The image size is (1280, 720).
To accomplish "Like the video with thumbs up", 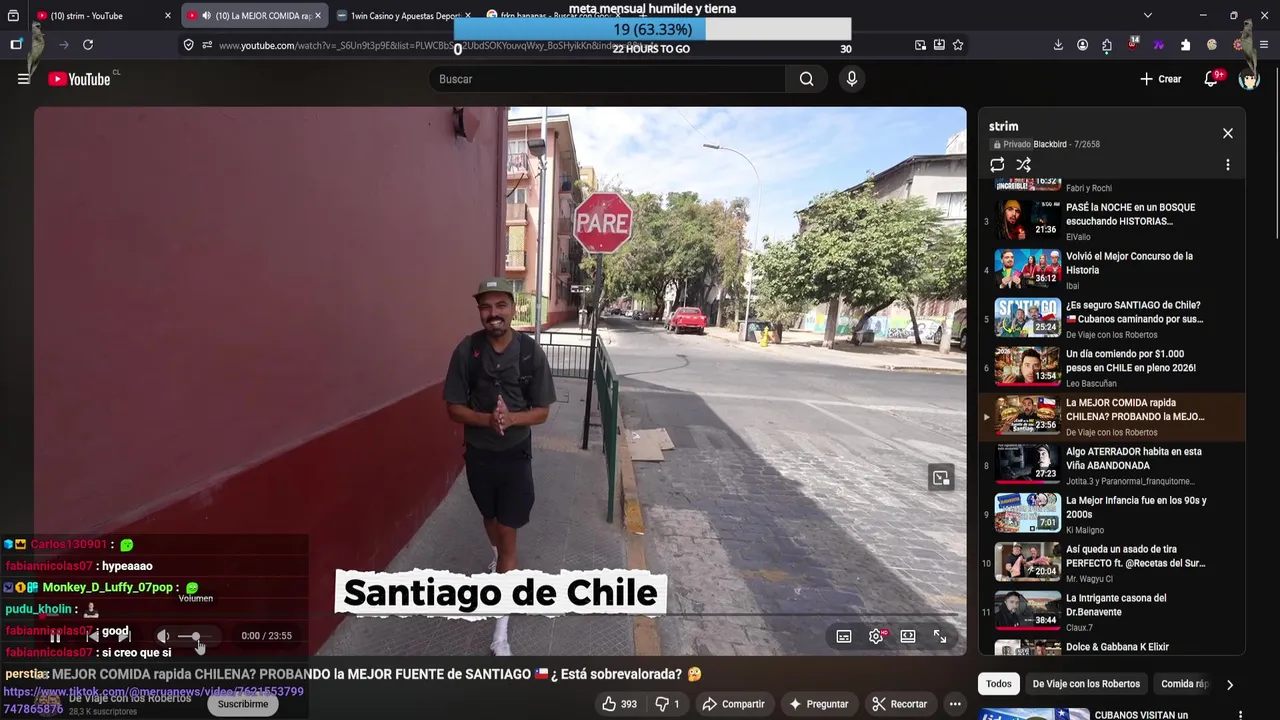I will [x=619, y=704].
